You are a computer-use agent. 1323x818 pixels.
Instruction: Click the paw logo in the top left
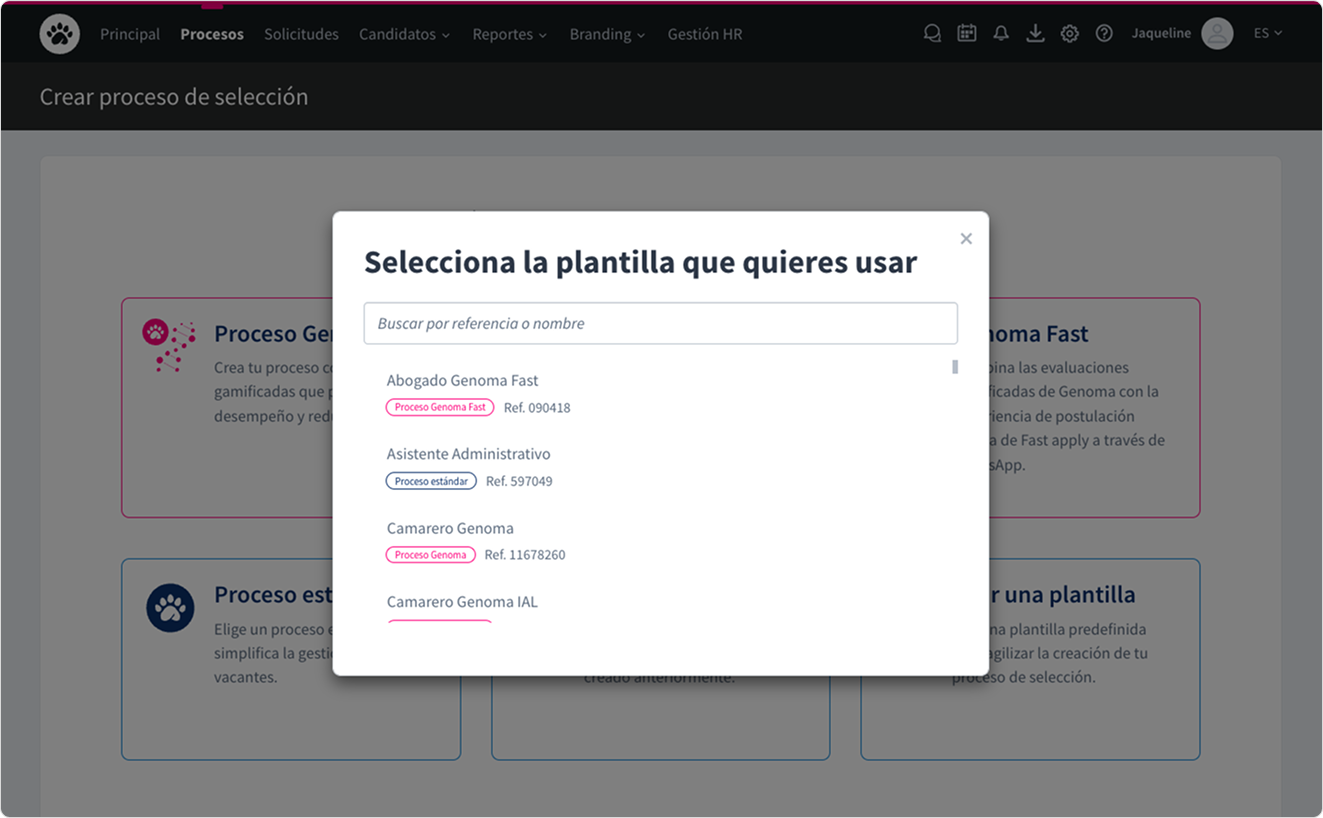59,33
